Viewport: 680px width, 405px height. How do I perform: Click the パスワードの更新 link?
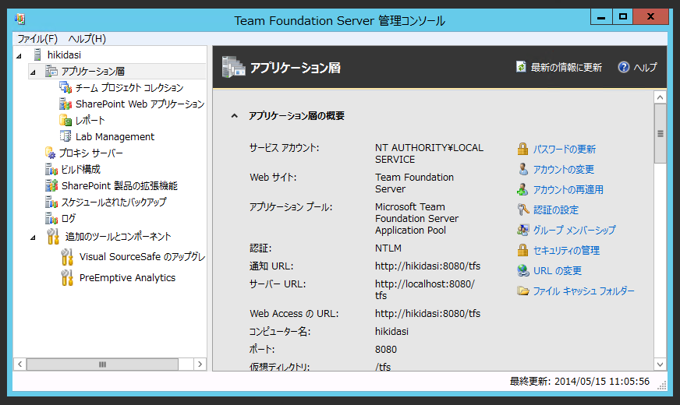[x=564, y=149]
